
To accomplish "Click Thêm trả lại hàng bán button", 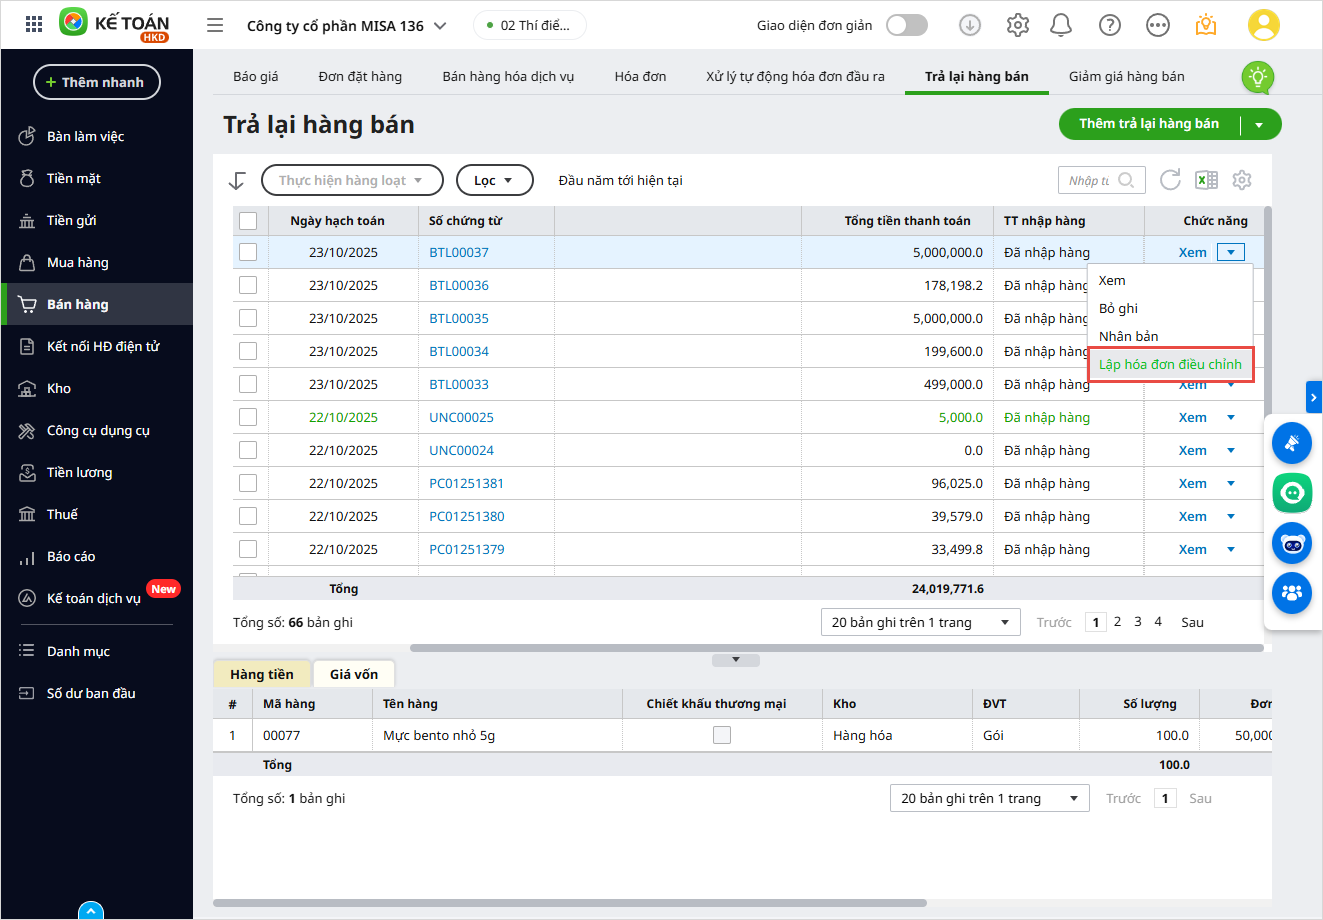I will click(x=1149, y=124).
